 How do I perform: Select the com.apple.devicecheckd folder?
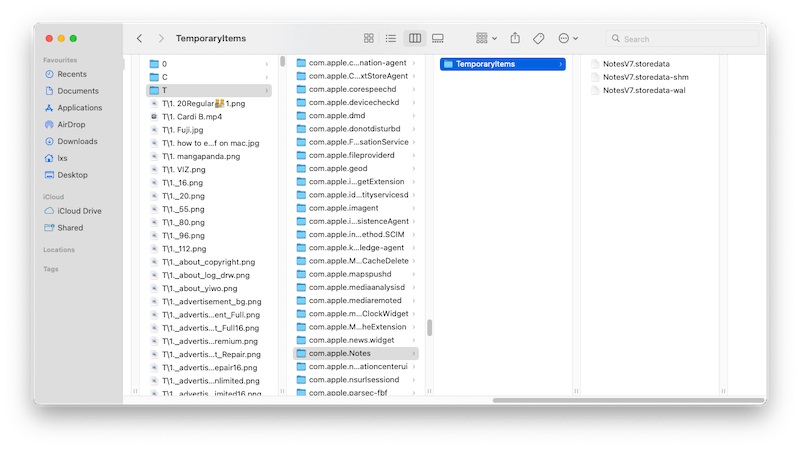coord(356,103)
